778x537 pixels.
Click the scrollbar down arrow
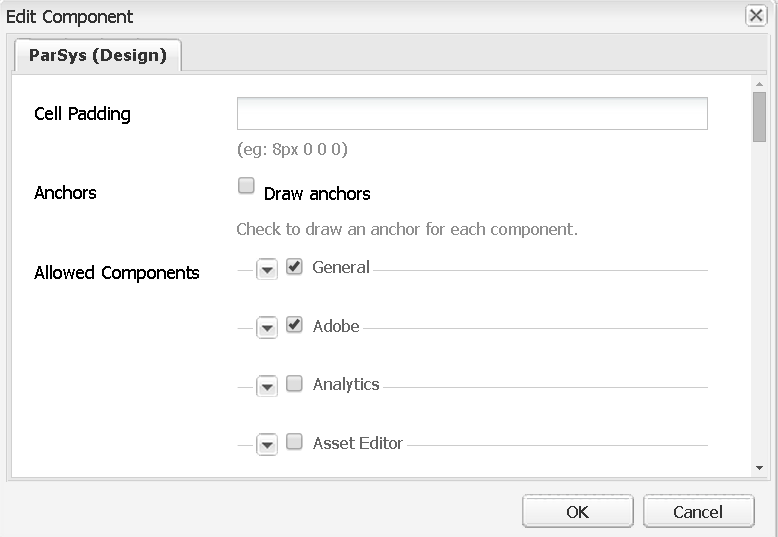759,467
